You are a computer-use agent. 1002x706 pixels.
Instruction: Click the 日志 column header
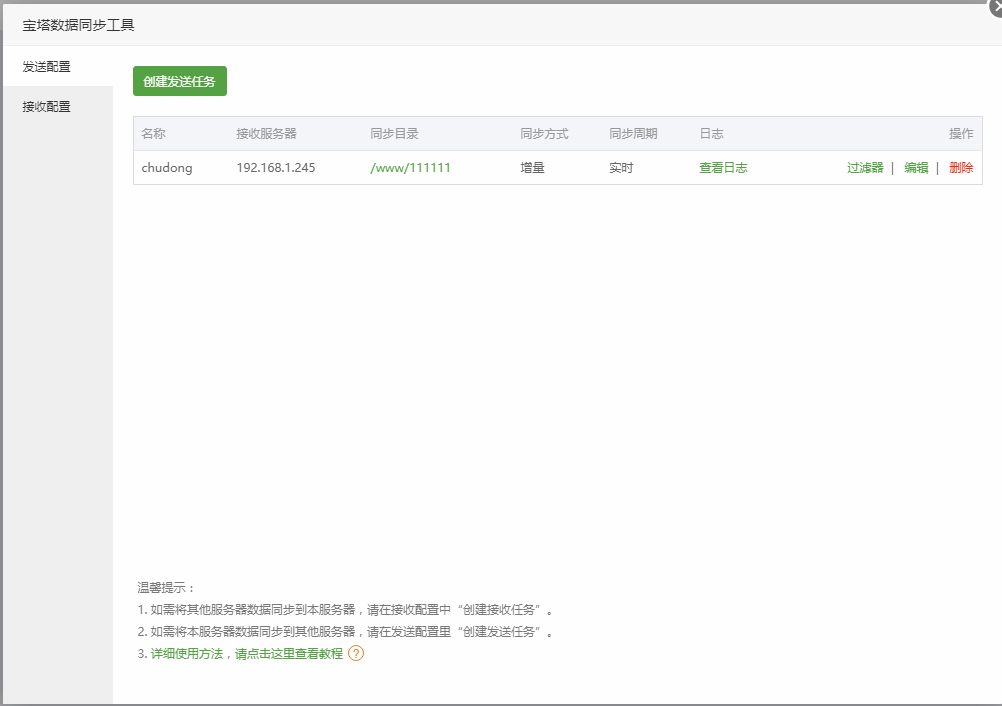pos(711,134)
